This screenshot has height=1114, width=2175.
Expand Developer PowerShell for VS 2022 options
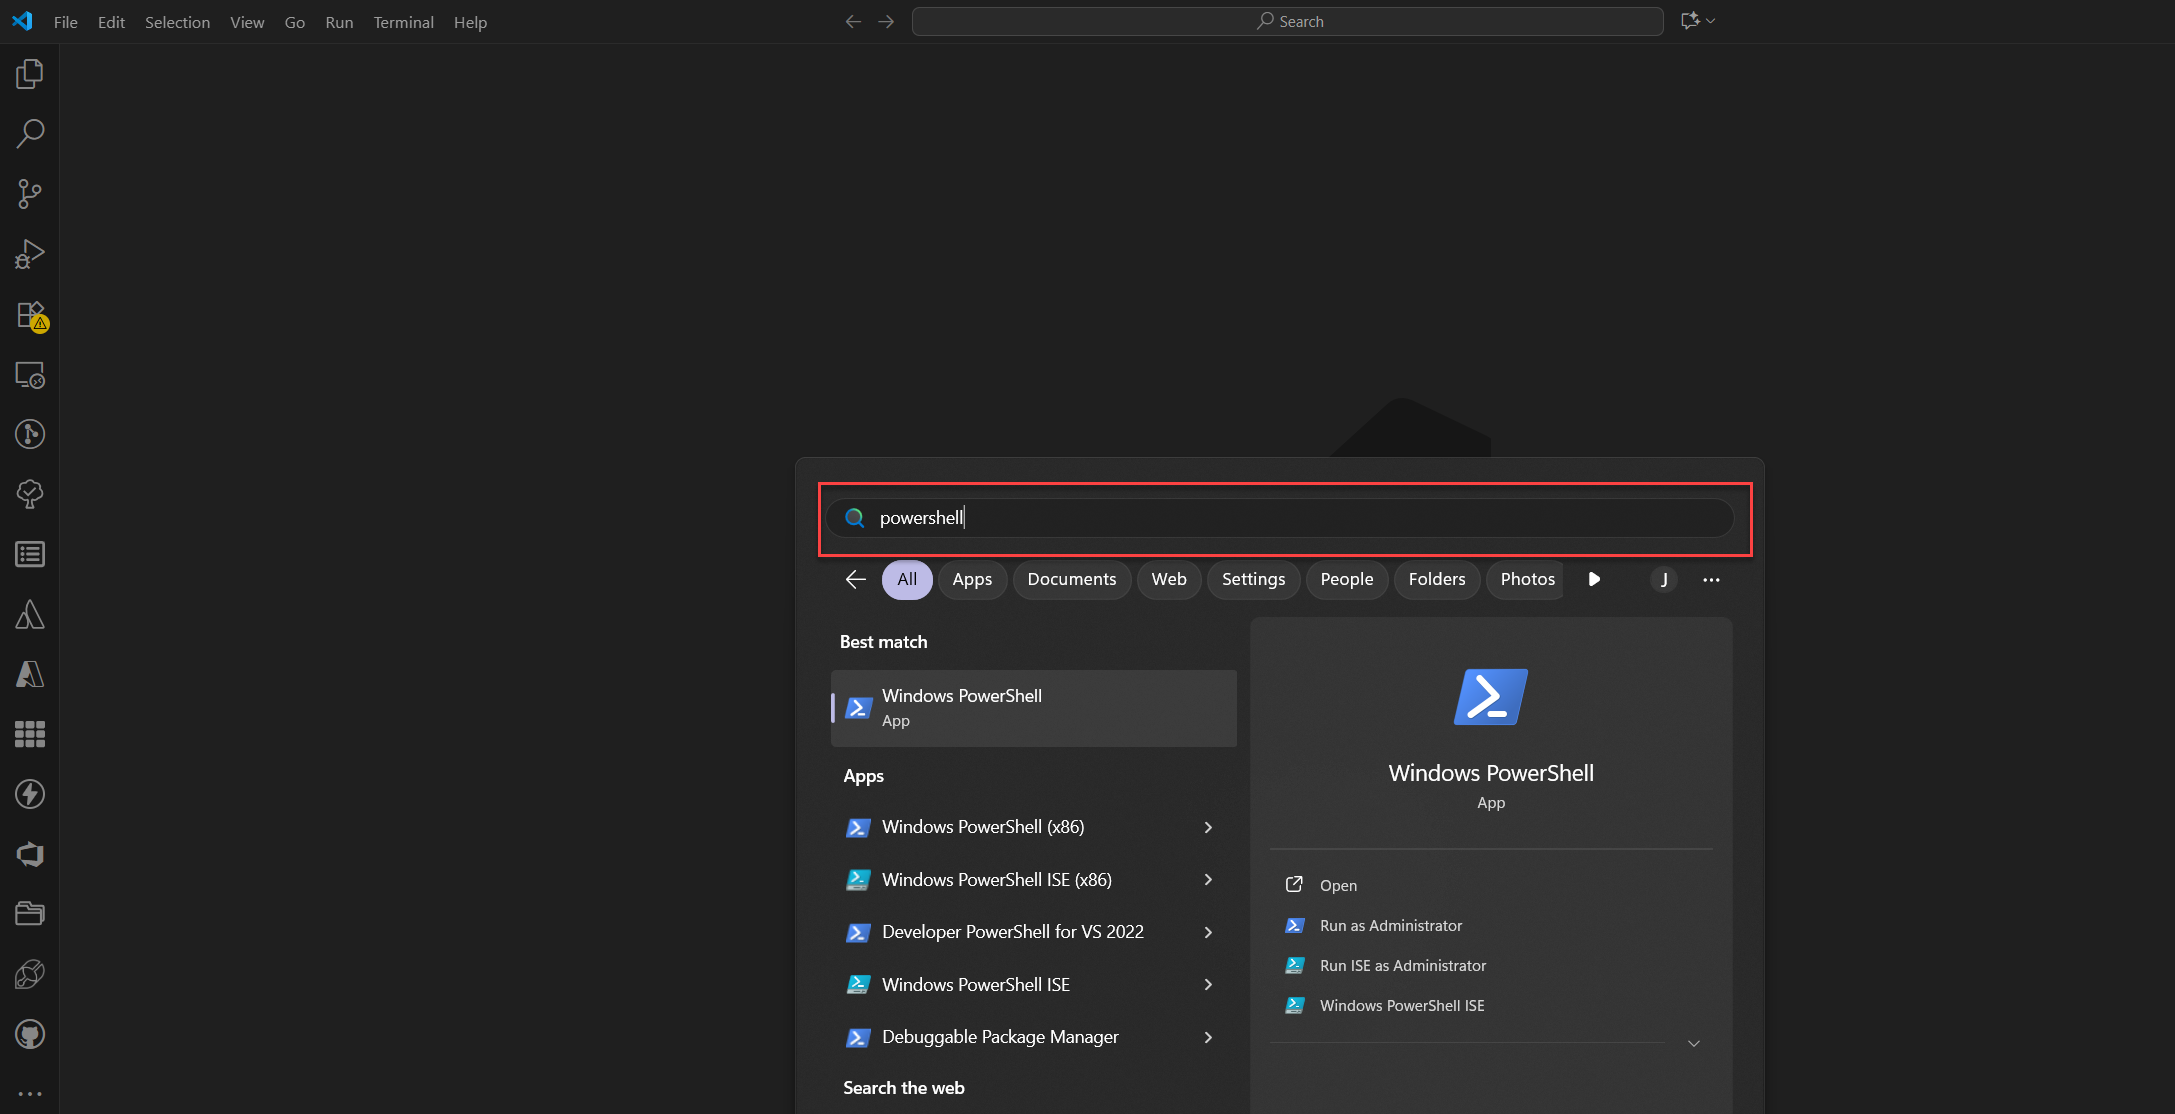pos(1208,932)
